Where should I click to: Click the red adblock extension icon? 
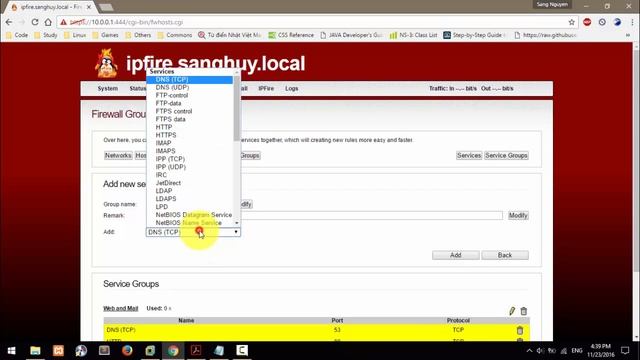tap(587, 22)
